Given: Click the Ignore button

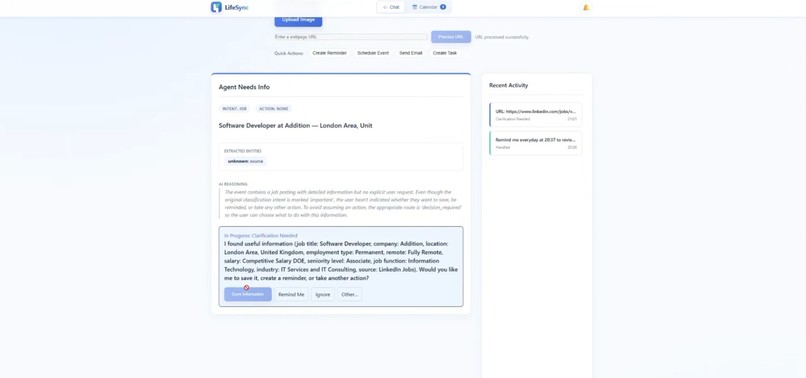Looking at the screenshot, I should 323,295.
